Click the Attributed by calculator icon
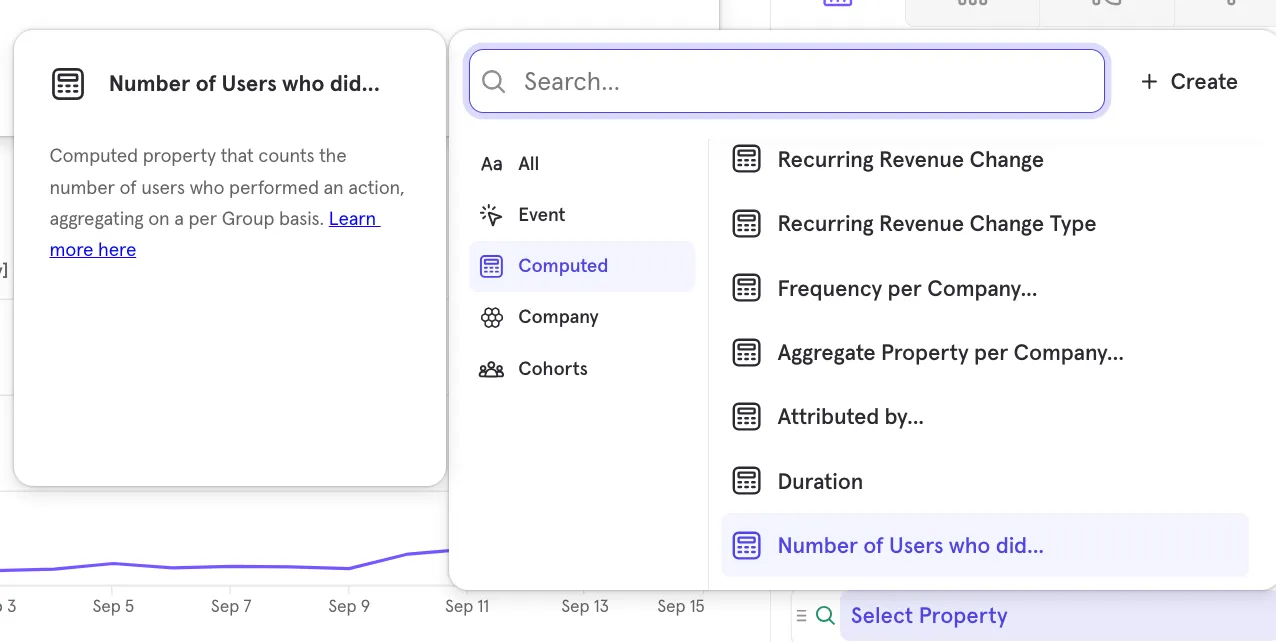This screenshot has width=1276, height=642. (747, 417)
